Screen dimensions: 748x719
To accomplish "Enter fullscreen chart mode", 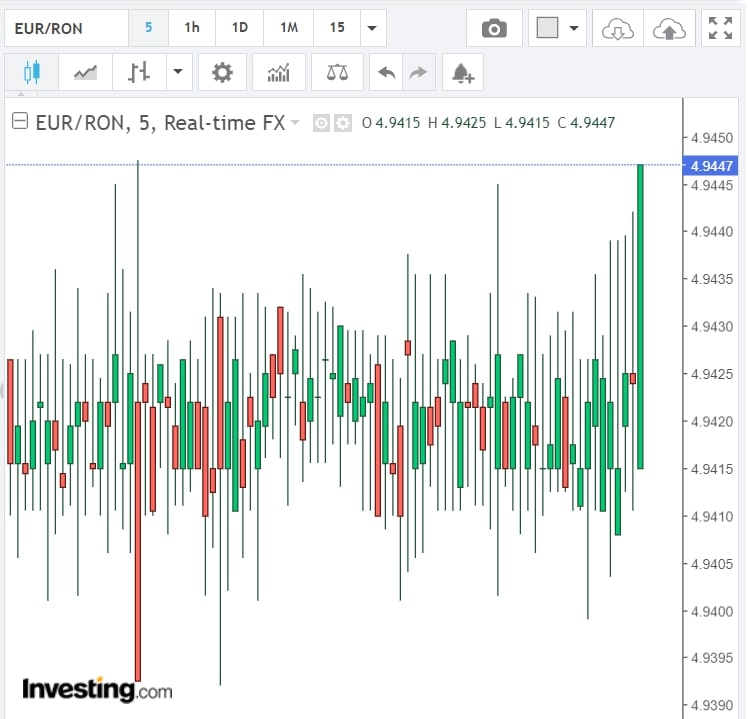I will click(719, 28).
